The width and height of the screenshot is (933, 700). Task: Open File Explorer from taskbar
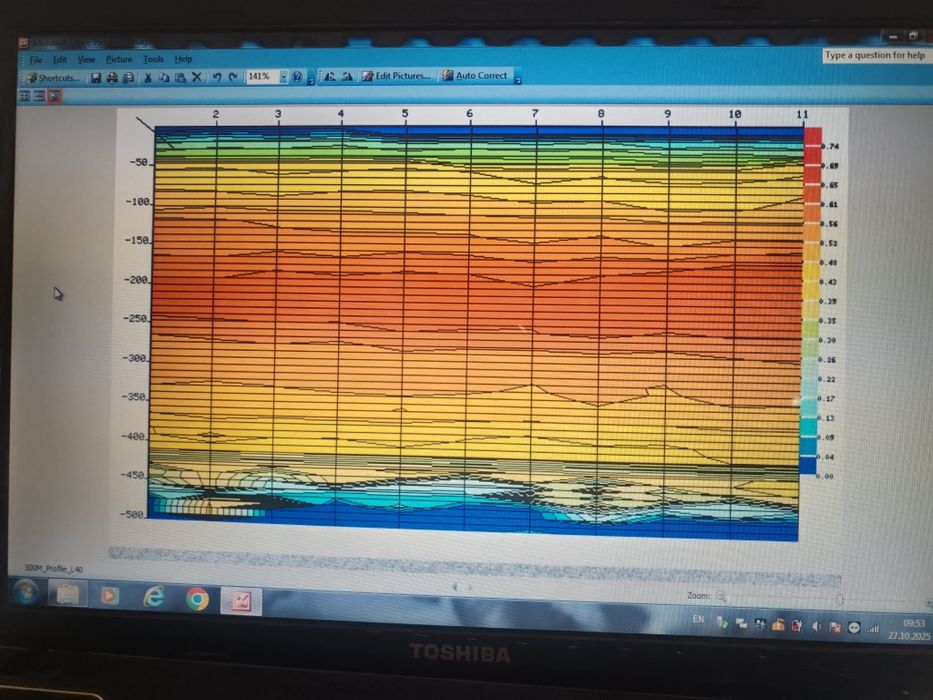pos(67,595)
